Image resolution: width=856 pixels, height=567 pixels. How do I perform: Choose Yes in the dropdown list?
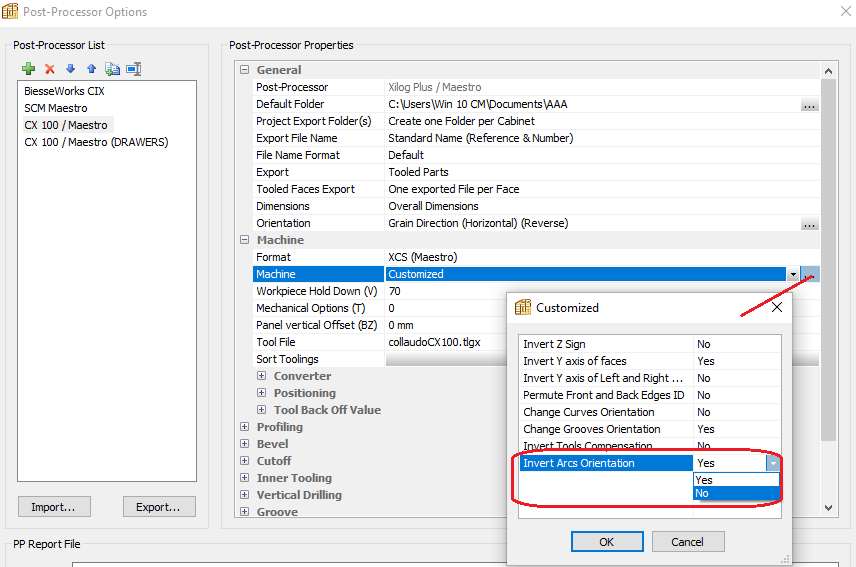click(735, 480)
